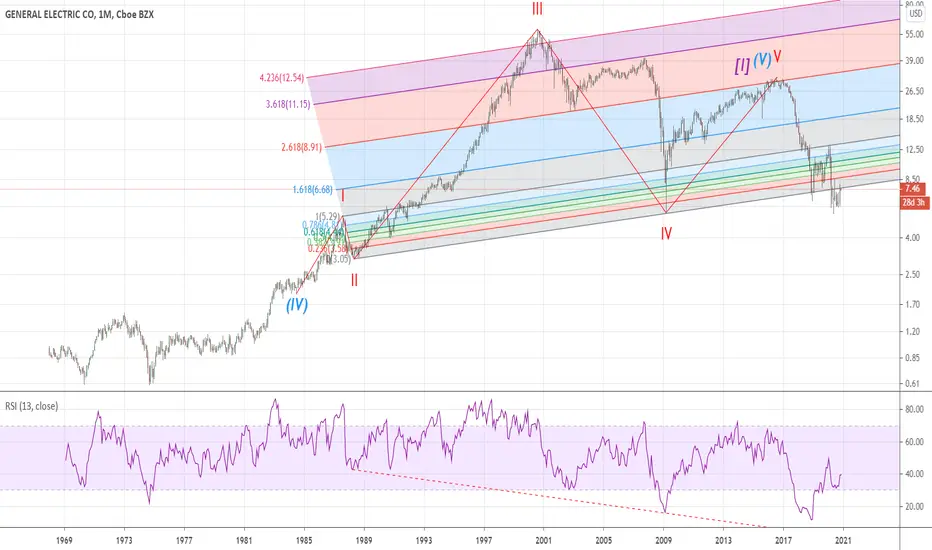This screenshot has height=550, width=932.
Task: Click the 1977 date on time axis
Action: point(184,540)
